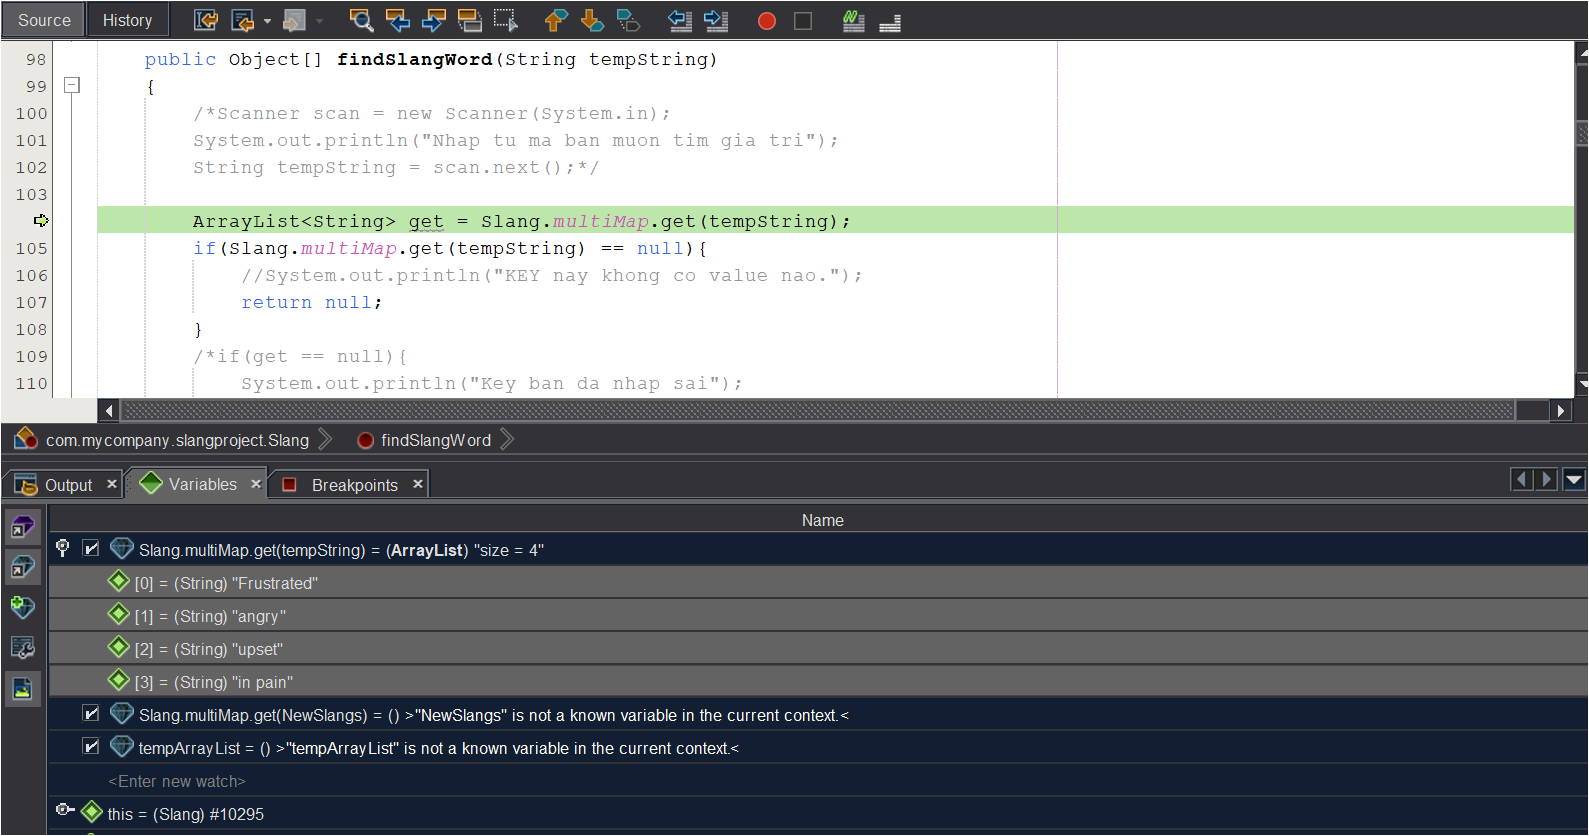1589x836 pixels.
Task: Click the Slang class icon in breadcrumb
Action: click(26, 439)
